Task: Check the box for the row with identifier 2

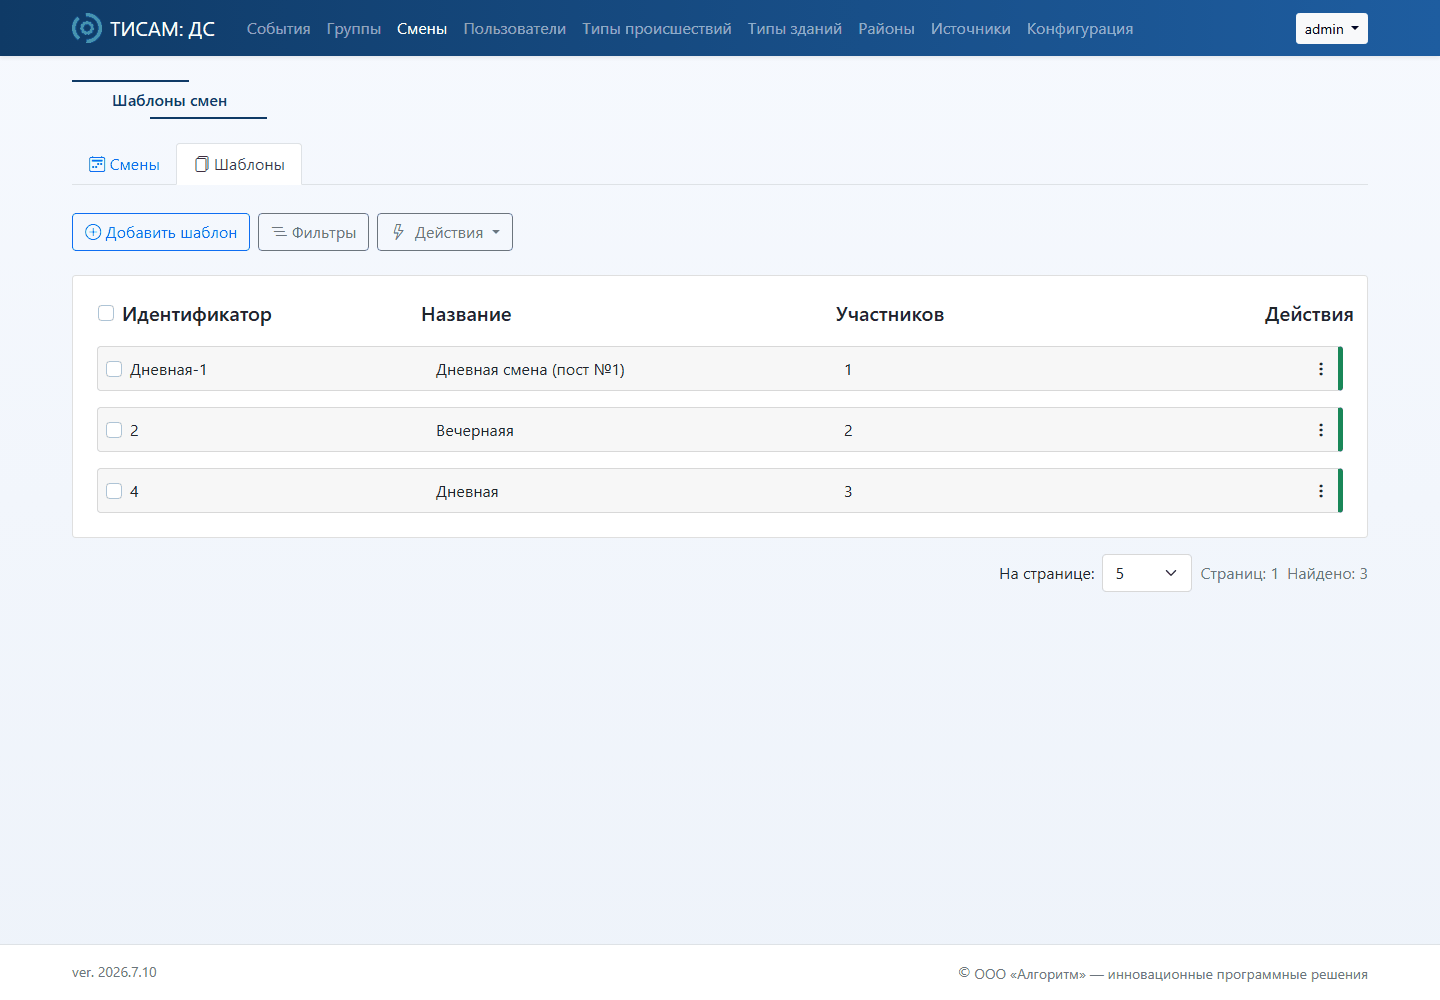Action: pos(114,430)
